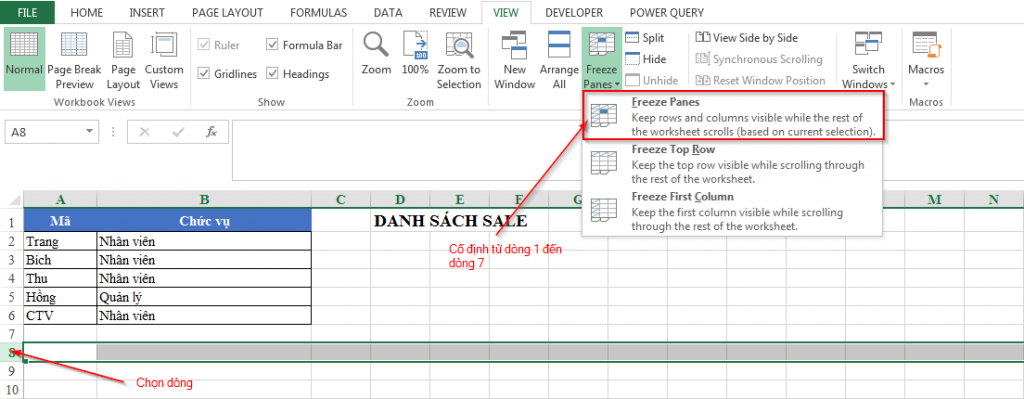Screen dimensions: 1024x399
Task: Toggle the Ruler checkbox
Action: 204,45
